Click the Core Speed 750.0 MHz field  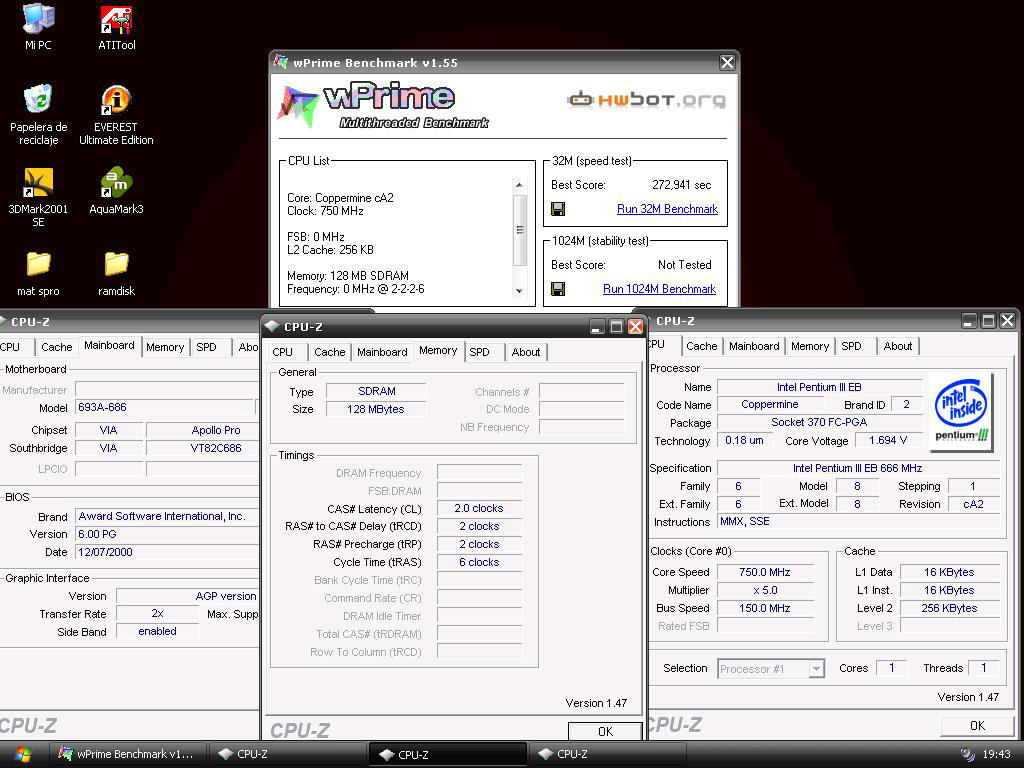(x=765, y=572)
